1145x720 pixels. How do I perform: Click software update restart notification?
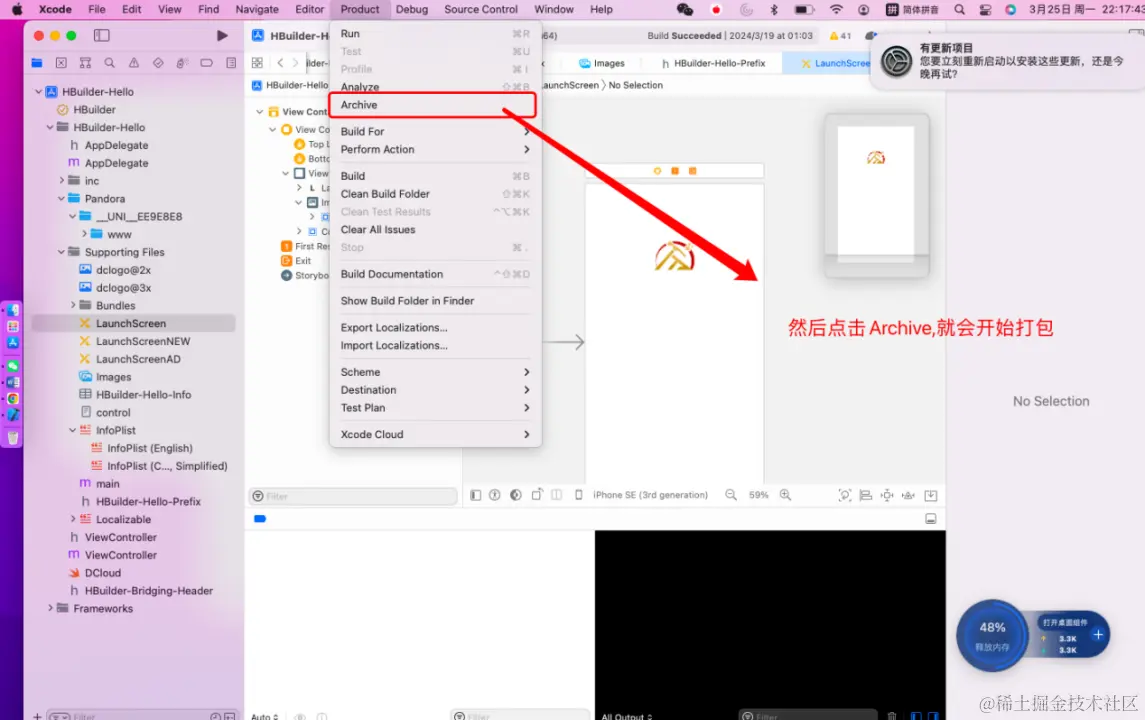pos(1008,61)
